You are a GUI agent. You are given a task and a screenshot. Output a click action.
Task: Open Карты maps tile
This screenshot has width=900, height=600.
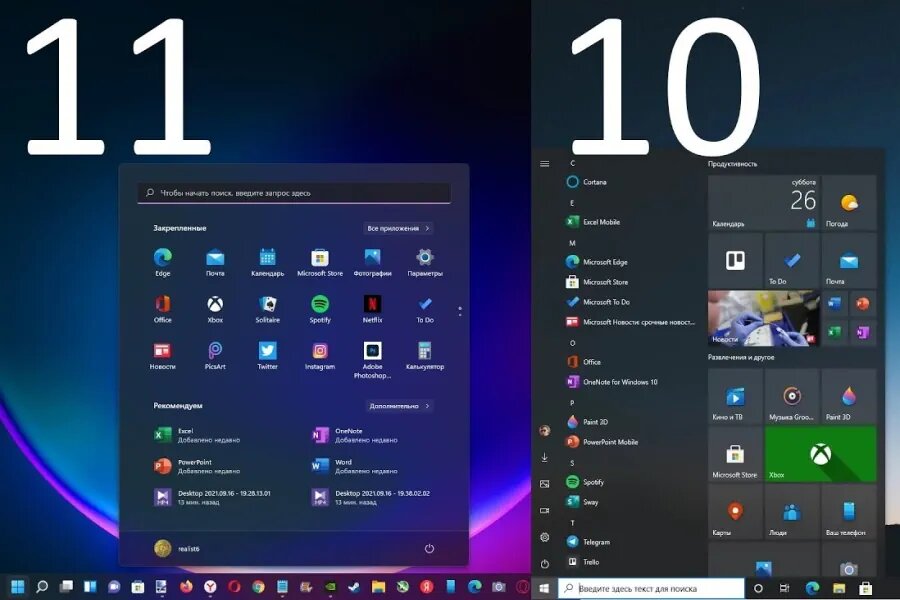click(735, 512)
